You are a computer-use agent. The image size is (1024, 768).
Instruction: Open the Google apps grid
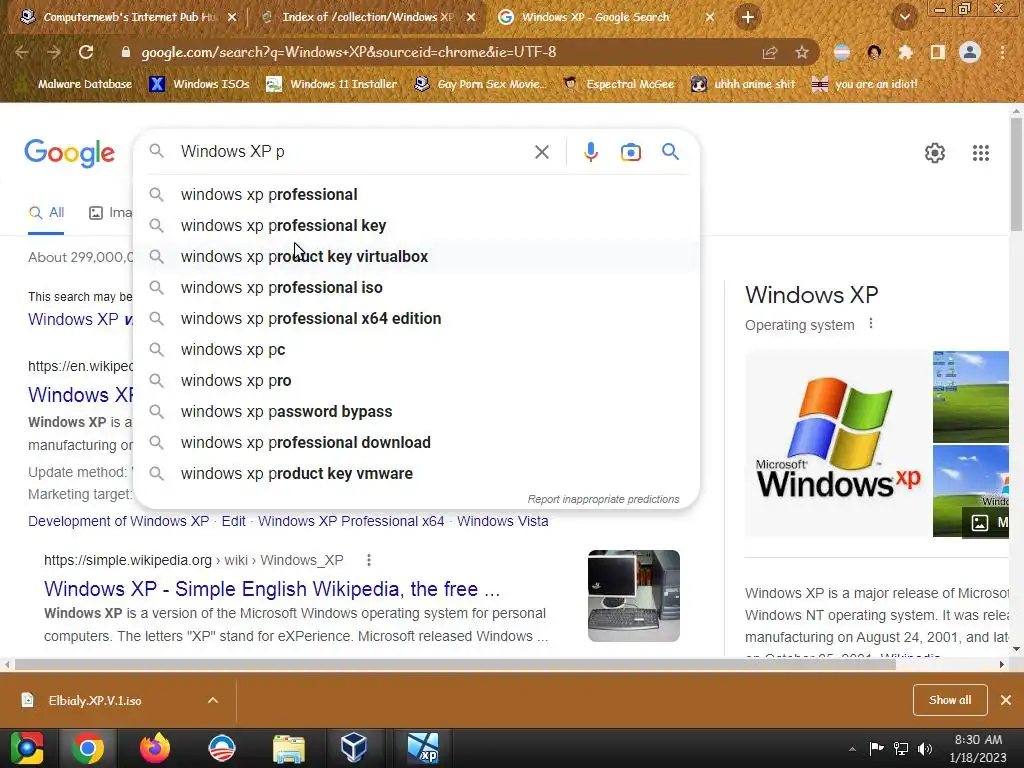980,153
